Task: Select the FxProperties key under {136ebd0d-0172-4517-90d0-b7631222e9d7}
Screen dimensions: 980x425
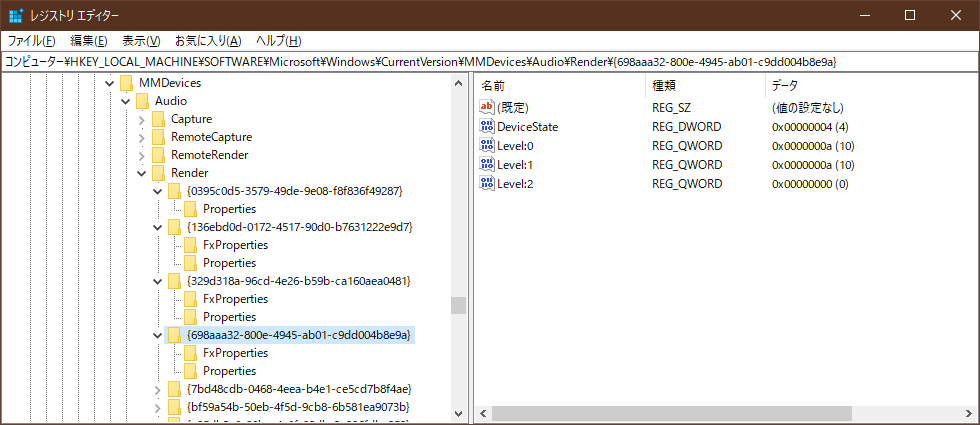Action: [x=235, y=245]
